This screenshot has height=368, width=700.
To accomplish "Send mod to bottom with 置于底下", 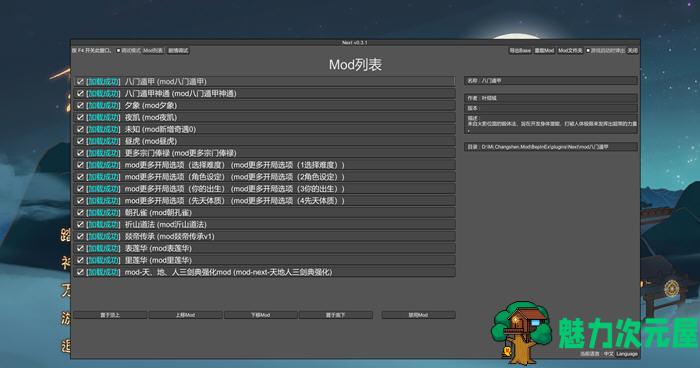I will coord(336,315).
